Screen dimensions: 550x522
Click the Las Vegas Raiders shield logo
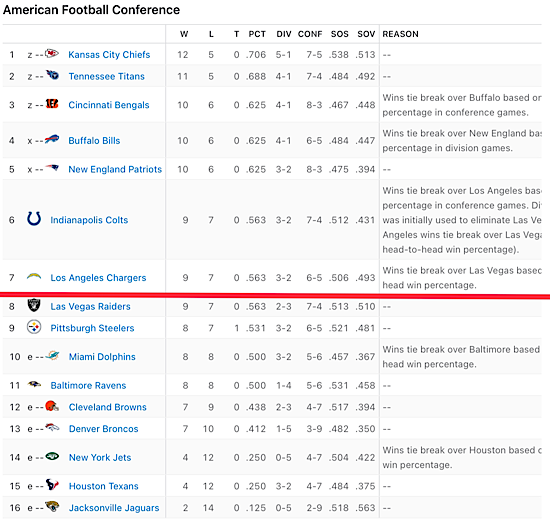point(34,305)
